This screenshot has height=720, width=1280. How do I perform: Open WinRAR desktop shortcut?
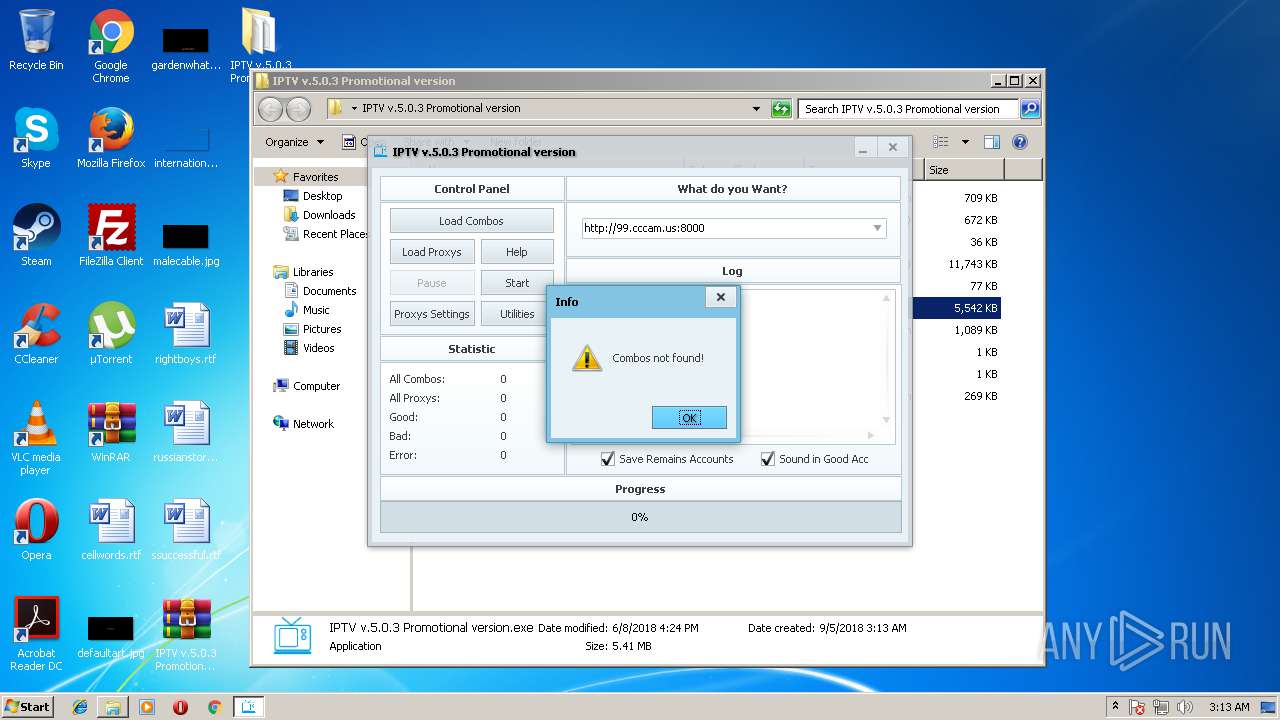point(111,432)
